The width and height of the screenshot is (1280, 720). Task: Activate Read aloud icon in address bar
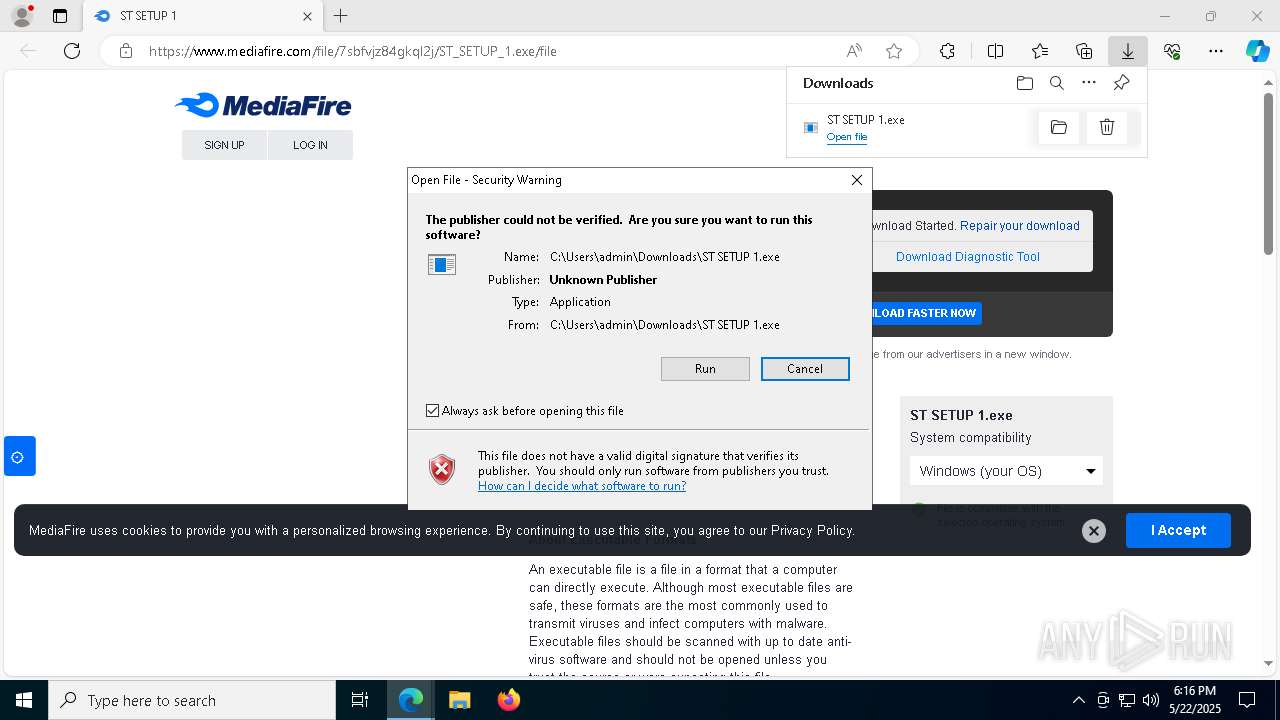[x=854, y=51]
